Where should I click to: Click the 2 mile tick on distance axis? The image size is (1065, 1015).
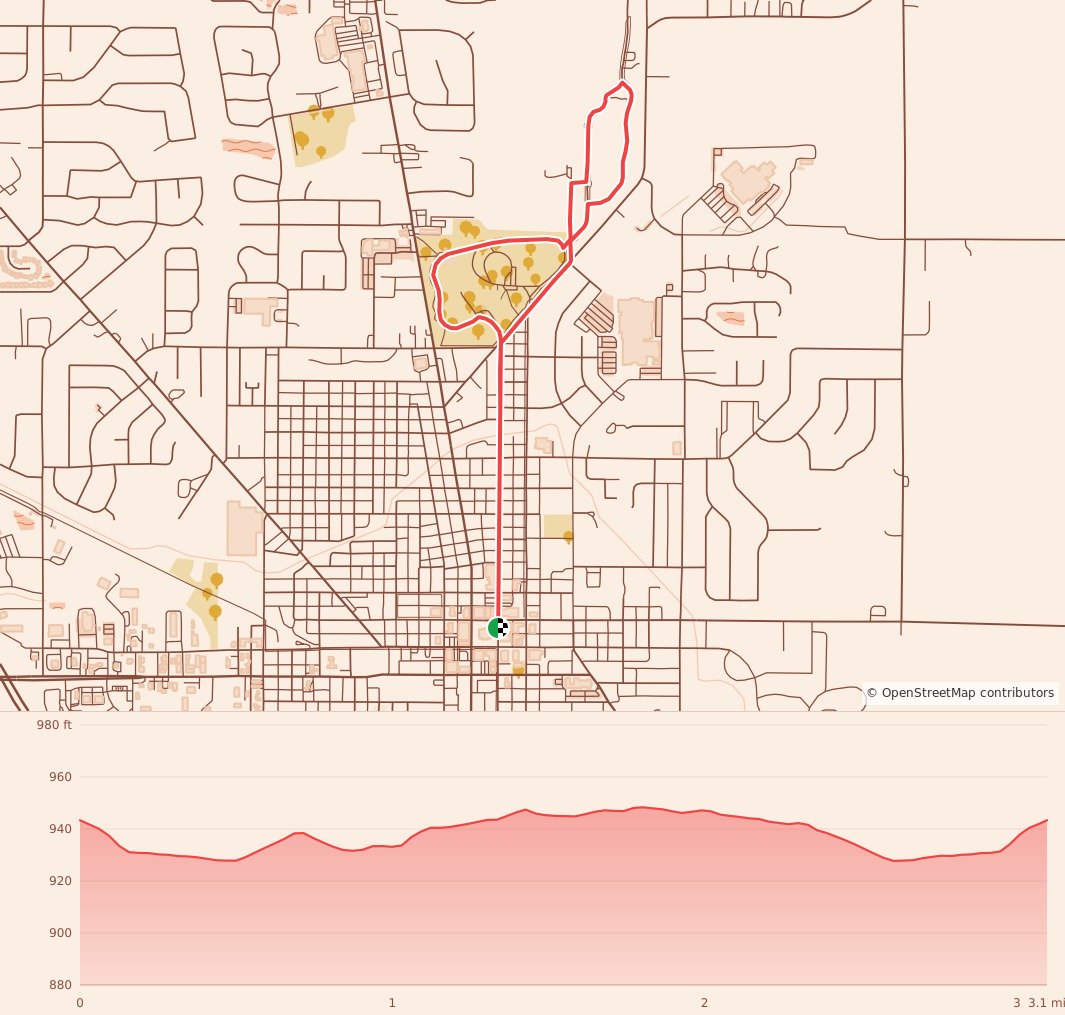point(704,1002)
